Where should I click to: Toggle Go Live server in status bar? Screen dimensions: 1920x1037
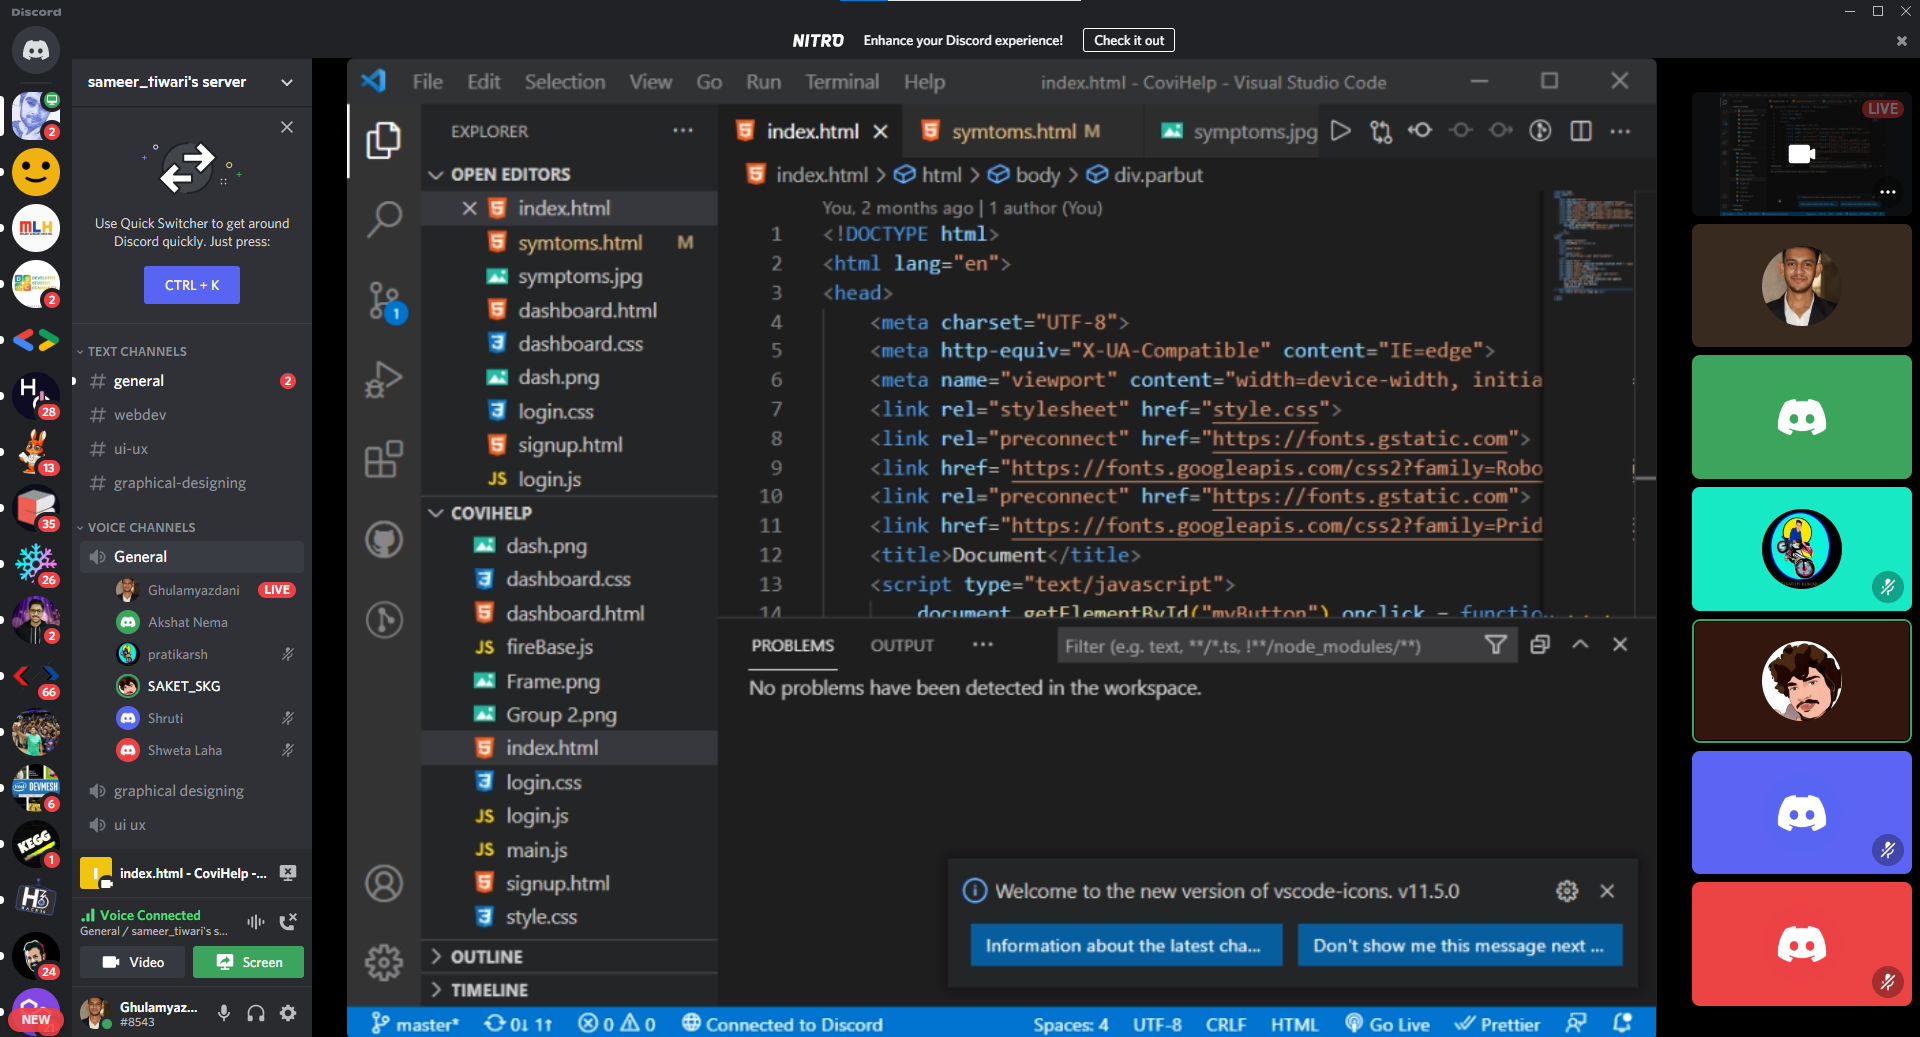pos(1387,1024)
